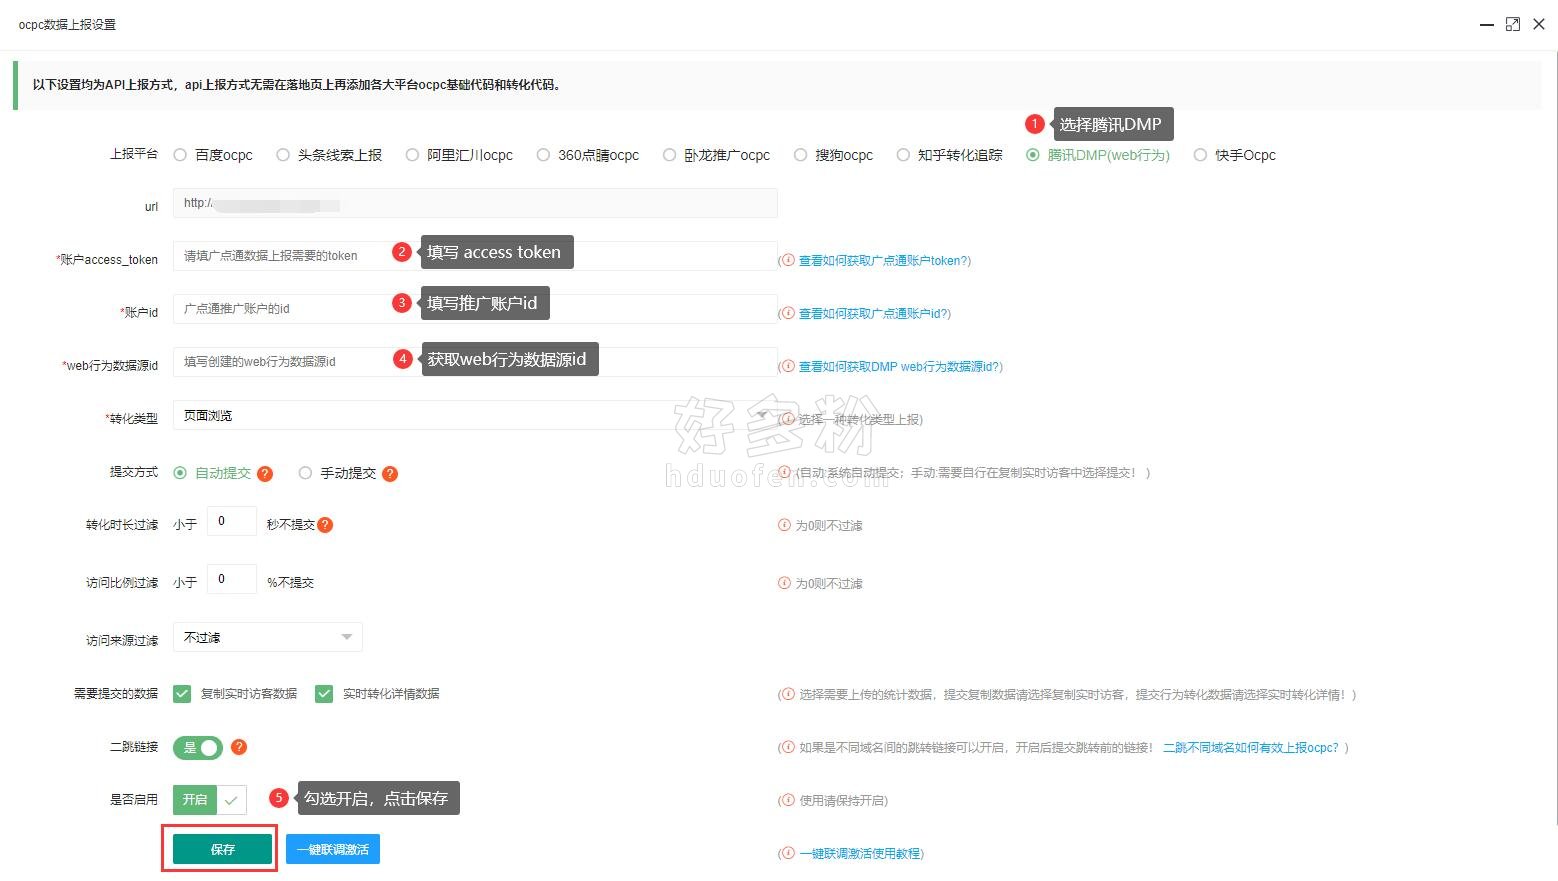Click the 一键联调激活 button

(x=333, y=849)
